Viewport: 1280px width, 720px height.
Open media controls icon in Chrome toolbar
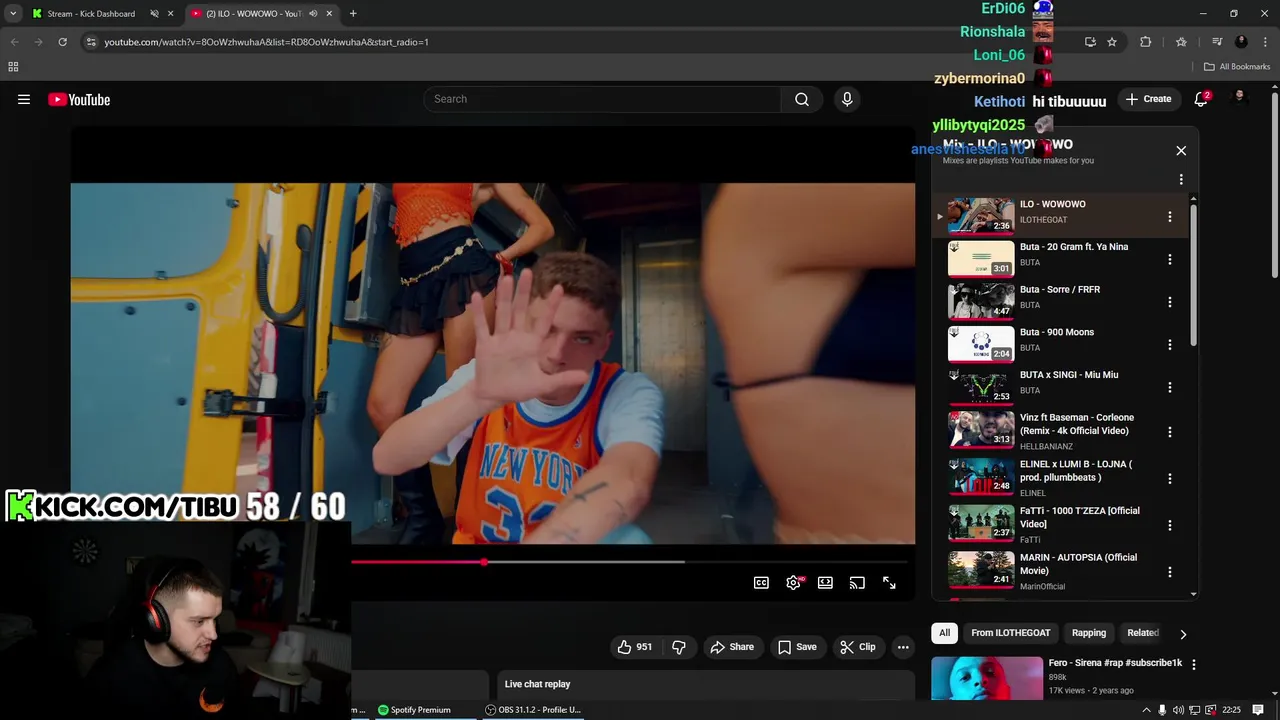click(1217, 42)
